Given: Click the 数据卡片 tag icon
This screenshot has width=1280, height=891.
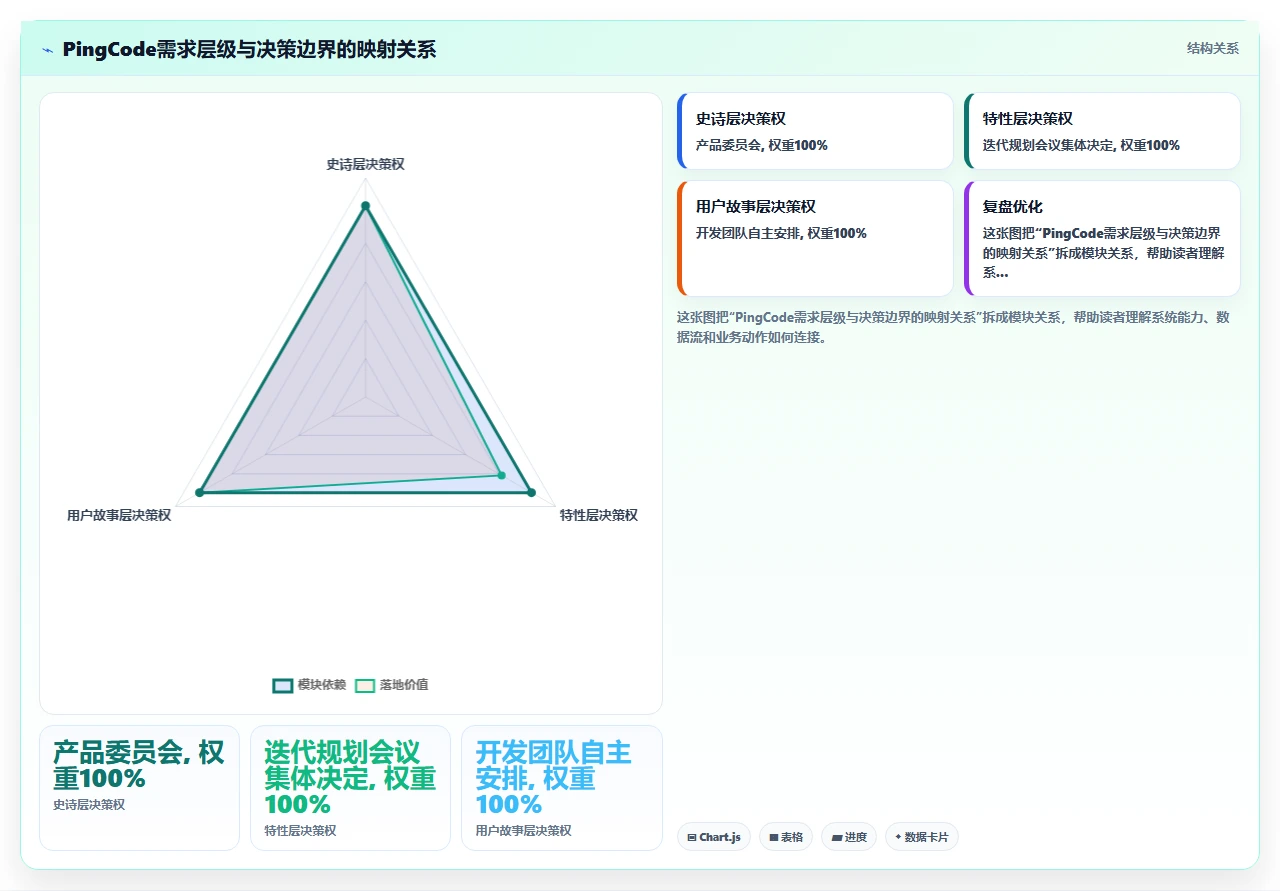Looking at the screenshot, I should (x=898, y=838).
